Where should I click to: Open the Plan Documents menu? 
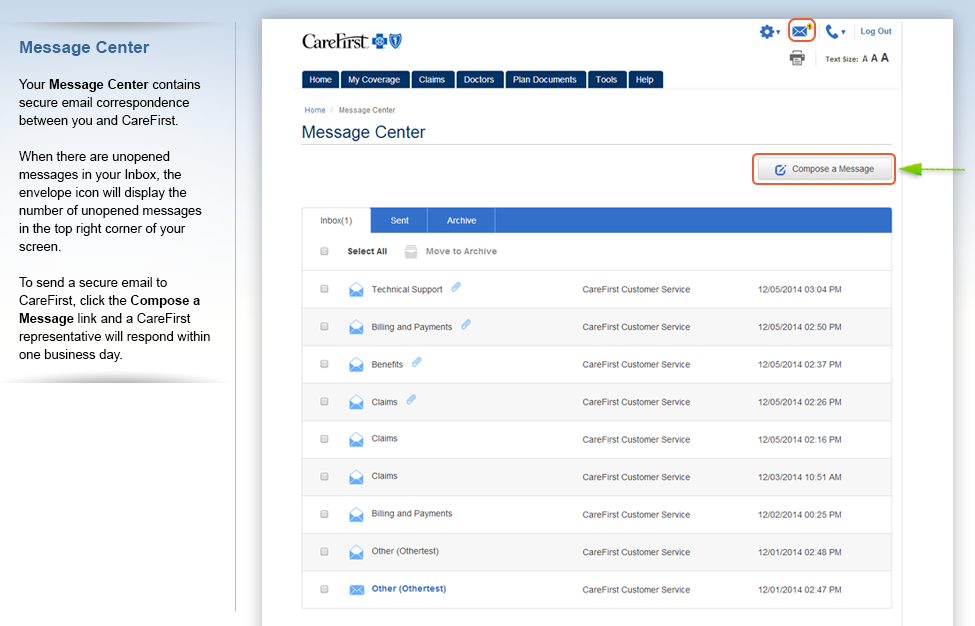point(545,80)
